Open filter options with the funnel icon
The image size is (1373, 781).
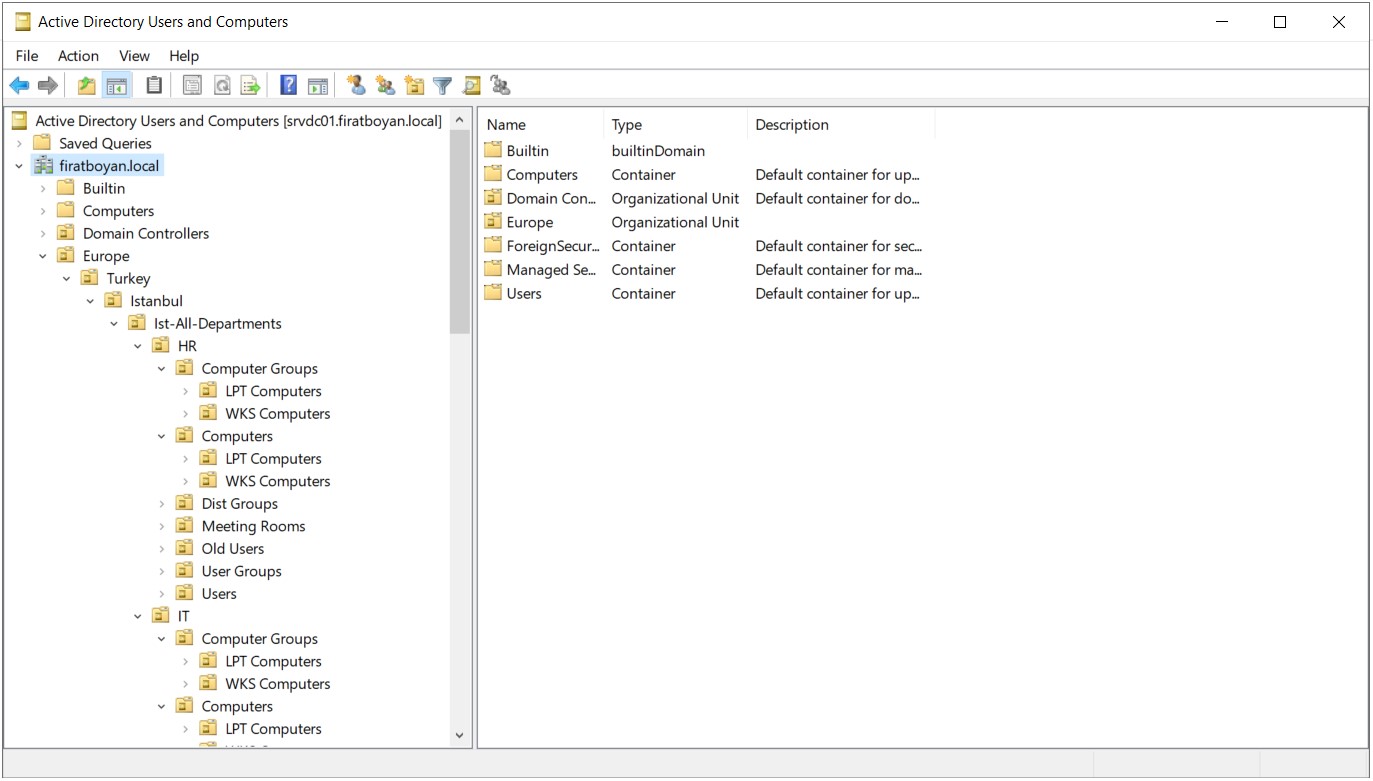[443, 86]
